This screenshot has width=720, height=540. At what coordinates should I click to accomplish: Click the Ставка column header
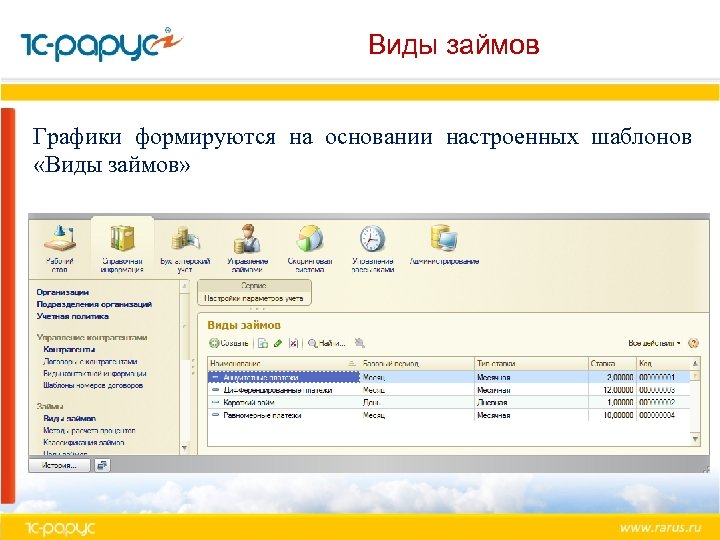click(612, 363)
